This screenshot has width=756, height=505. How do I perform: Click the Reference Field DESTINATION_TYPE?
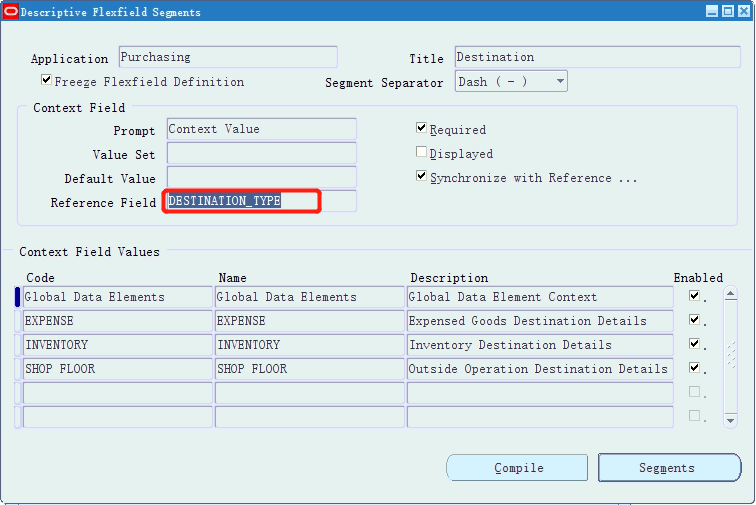(262, 201)
